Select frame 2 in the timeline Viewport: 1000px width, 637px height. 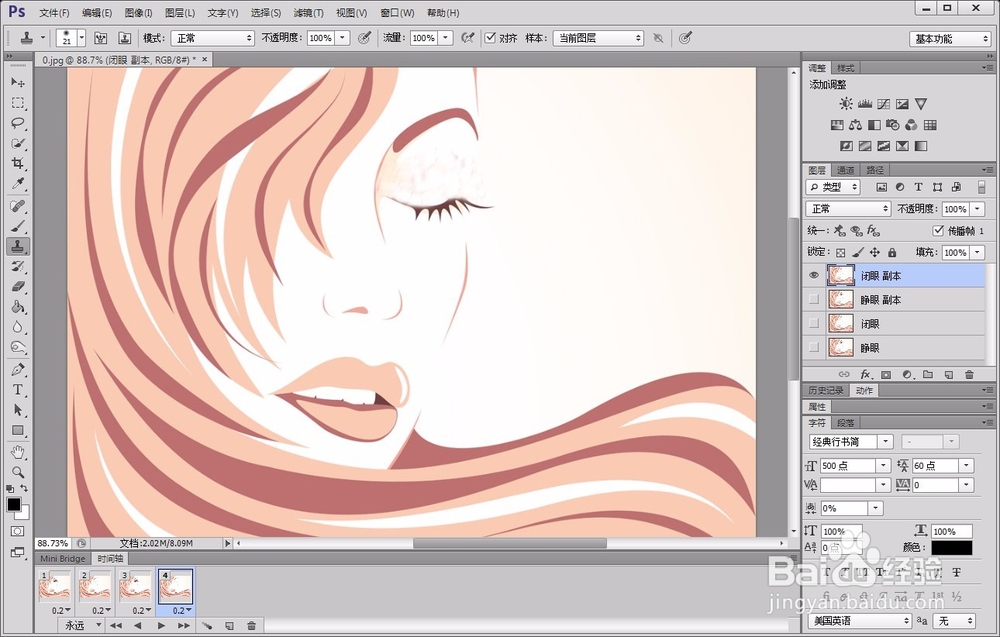(94, 587)
